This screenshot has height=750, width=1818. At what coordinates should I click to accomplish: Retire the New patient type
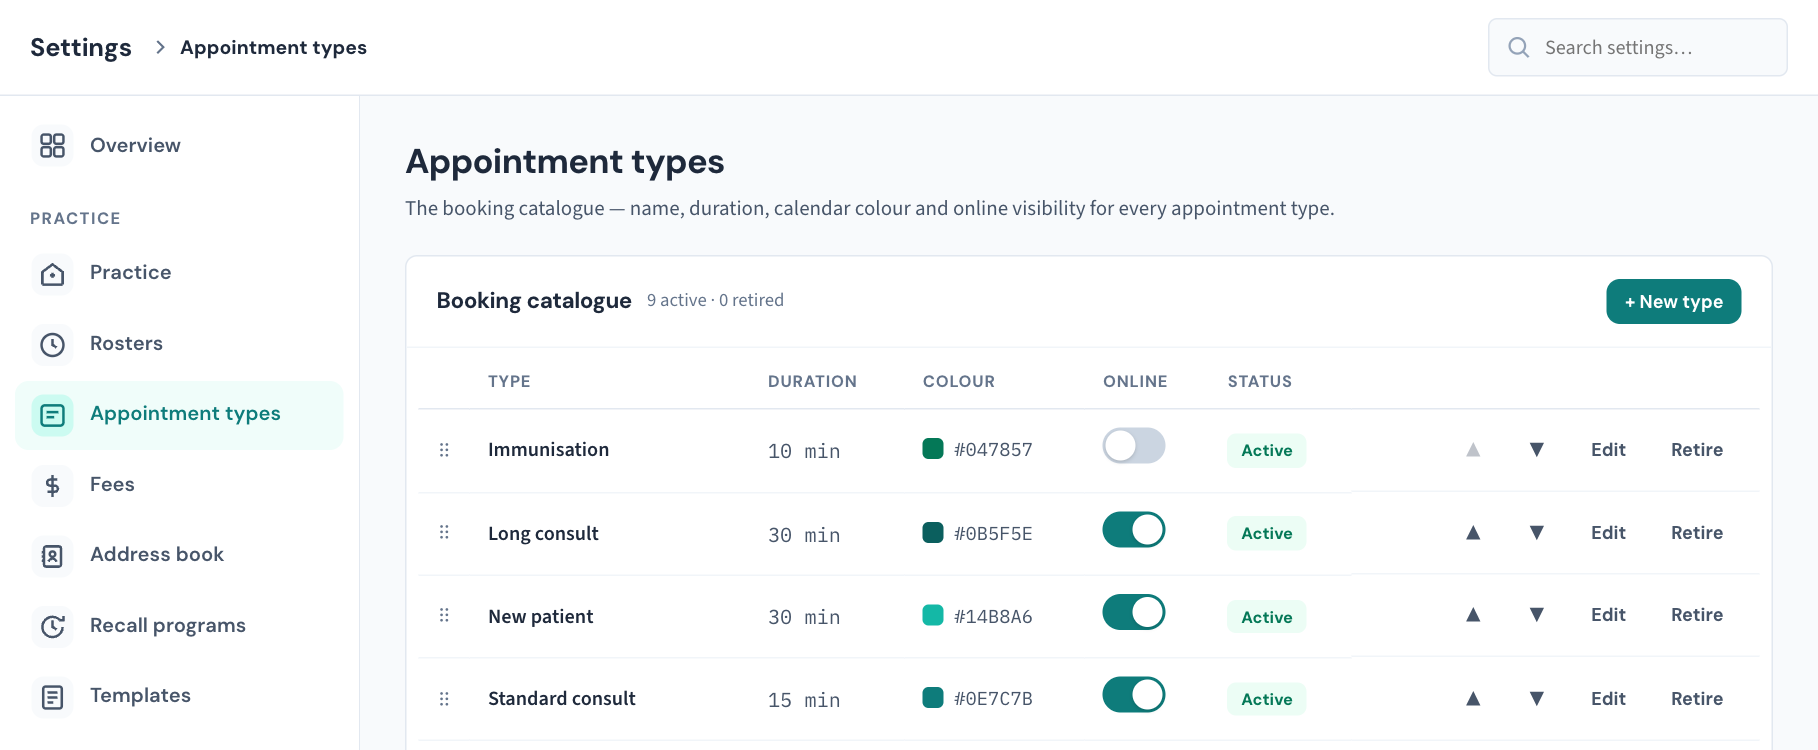(x=1697, y=615)
